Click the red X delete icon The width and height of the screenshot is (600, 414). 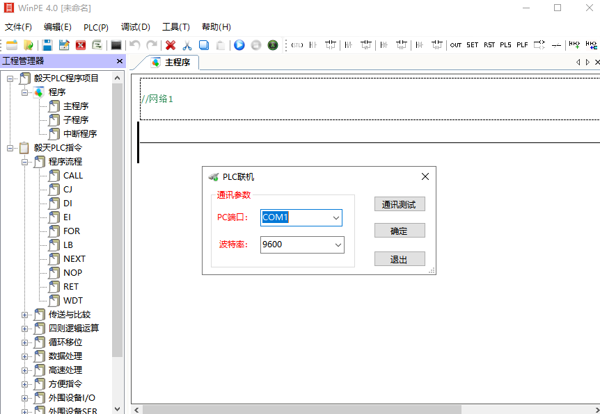(170, 45)
